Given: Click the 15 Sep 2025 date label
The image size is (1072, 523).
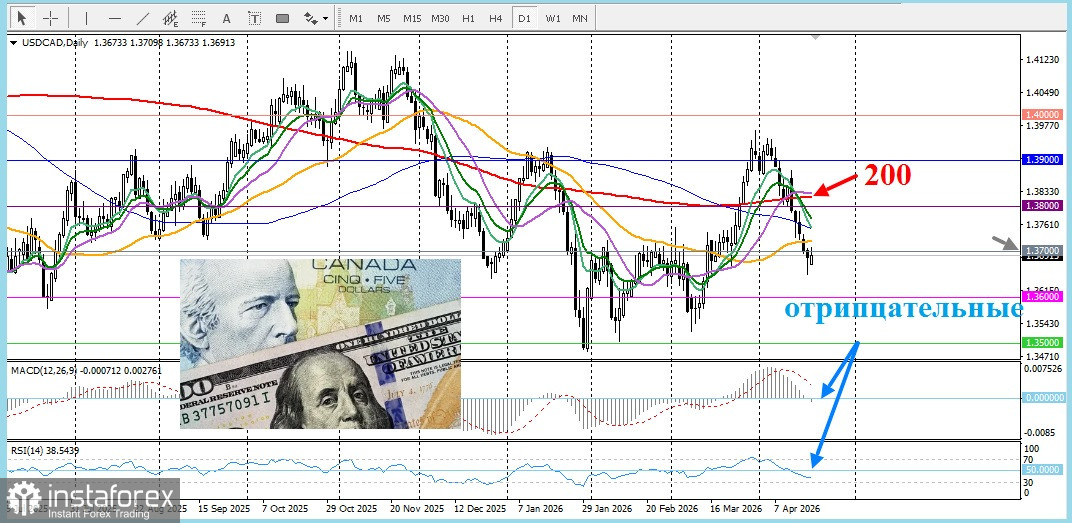Looking at the screenshot, I should 224,509.
